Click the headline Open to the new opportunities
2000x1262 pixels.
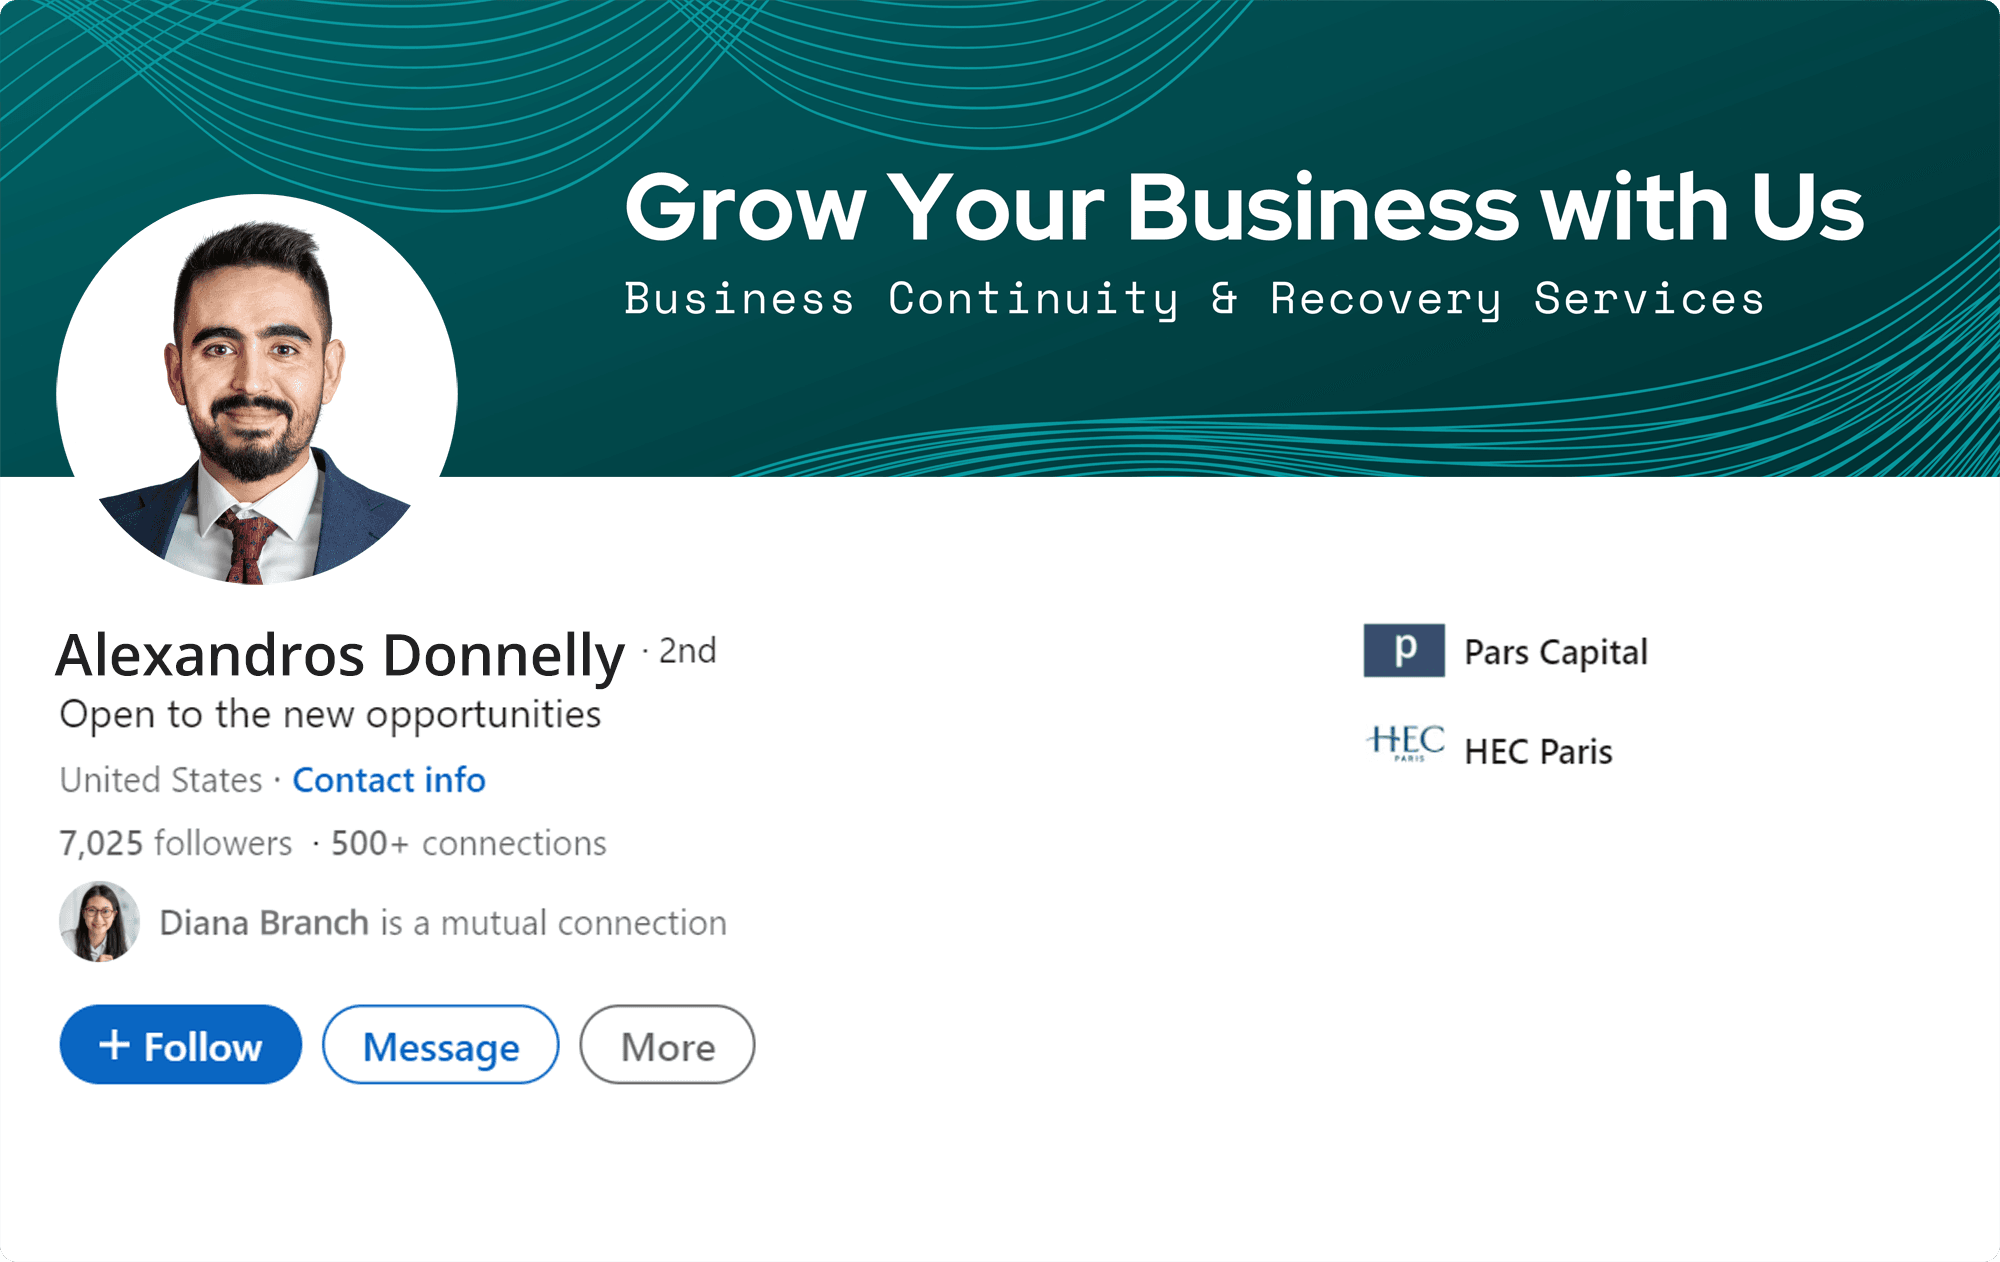[330, 715]
